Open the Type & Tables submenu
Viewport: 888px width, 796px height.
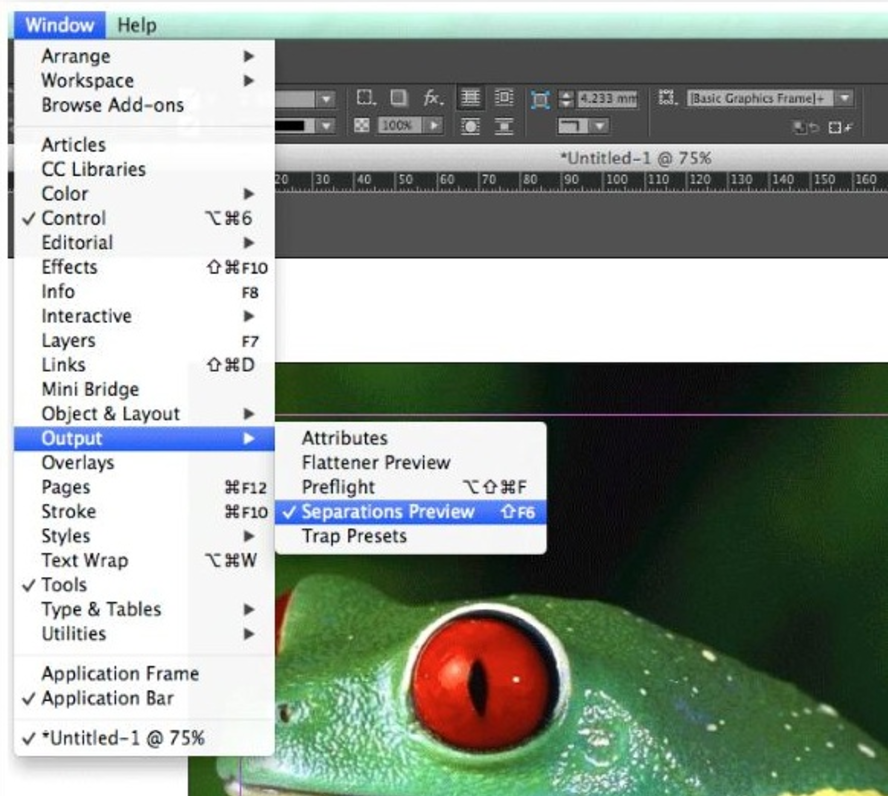coord(102,609)
